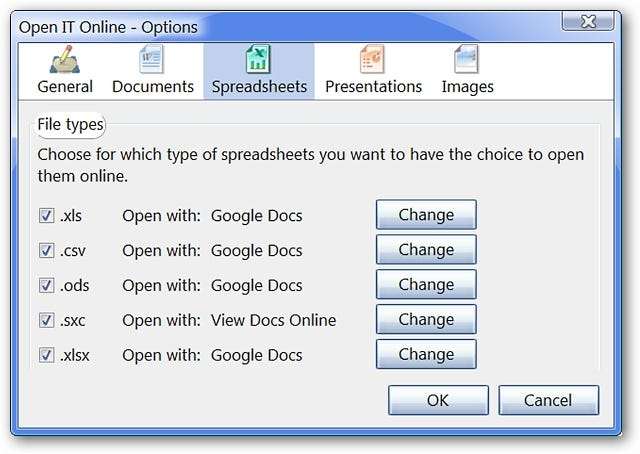Change the .sxc View Docs Online handler

pos(426,320)
